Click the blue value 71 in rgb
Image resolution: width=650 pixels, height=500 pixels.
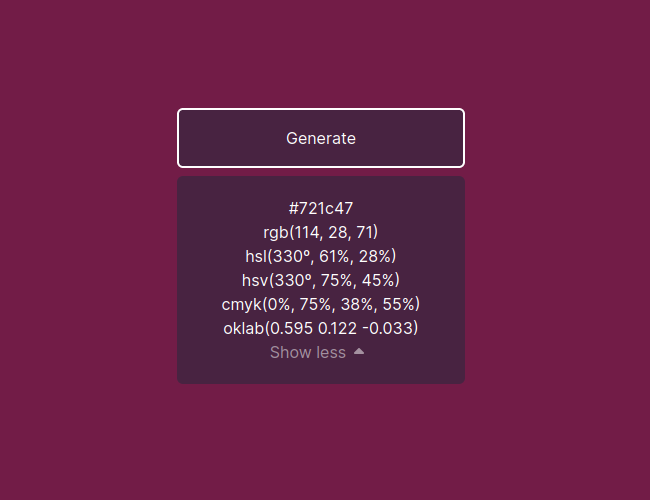point(365,232)
